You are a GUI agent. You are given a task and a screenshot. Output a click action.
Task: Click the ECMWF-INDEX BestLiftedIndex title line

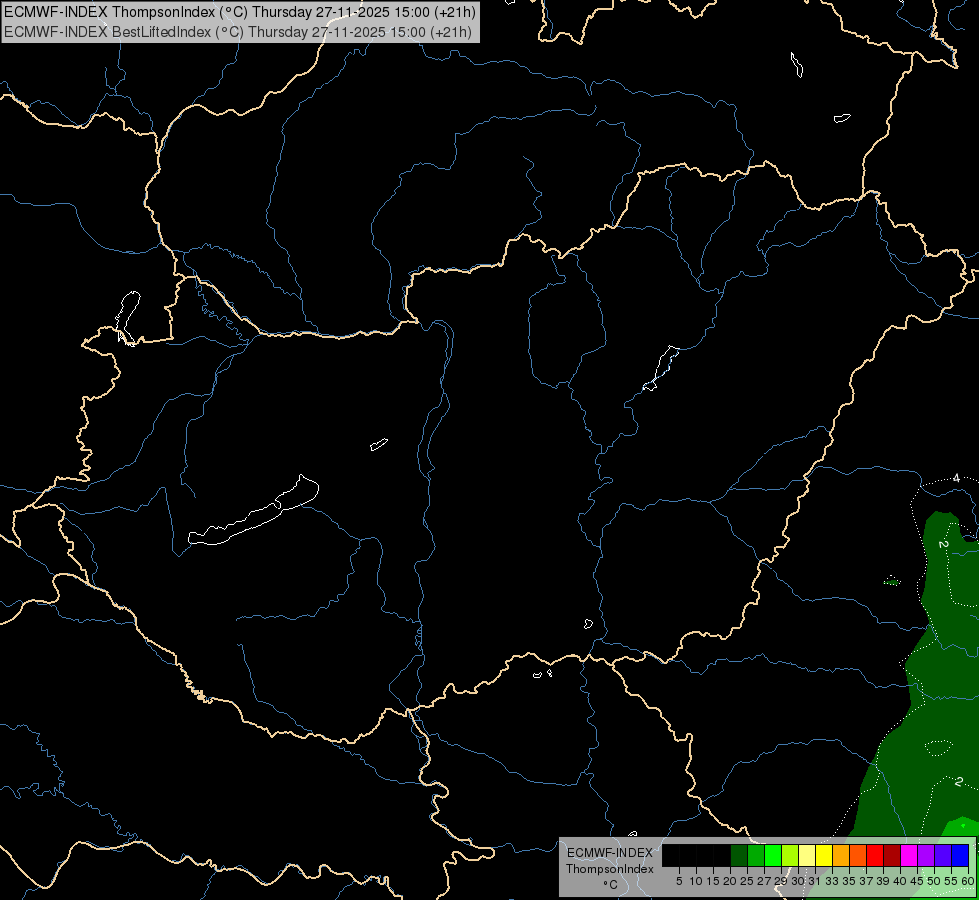[238, 32]
